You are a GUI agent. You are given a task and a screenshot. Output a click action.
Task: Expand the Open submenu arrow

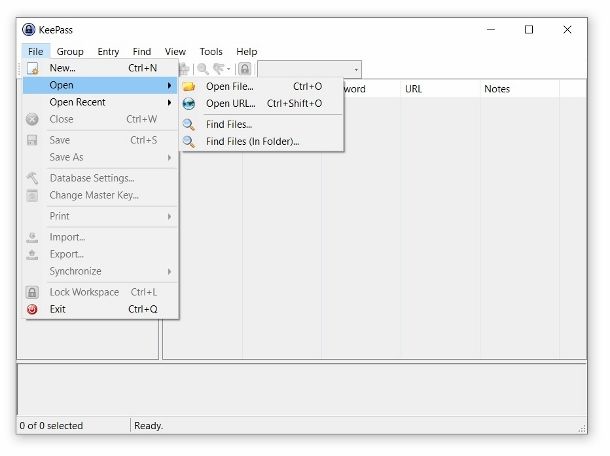click(x=169, y=85)
